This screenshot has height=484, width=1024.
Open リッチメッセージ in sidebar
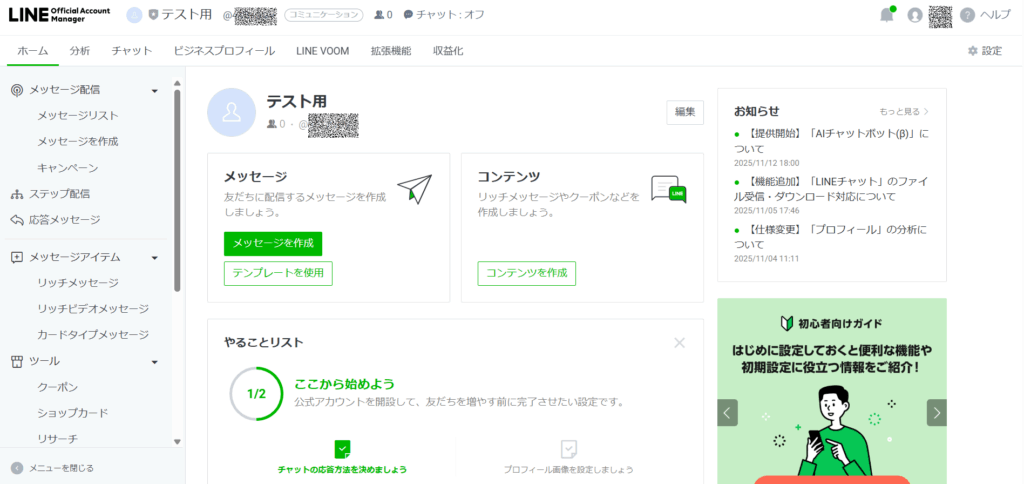(78, 283)
